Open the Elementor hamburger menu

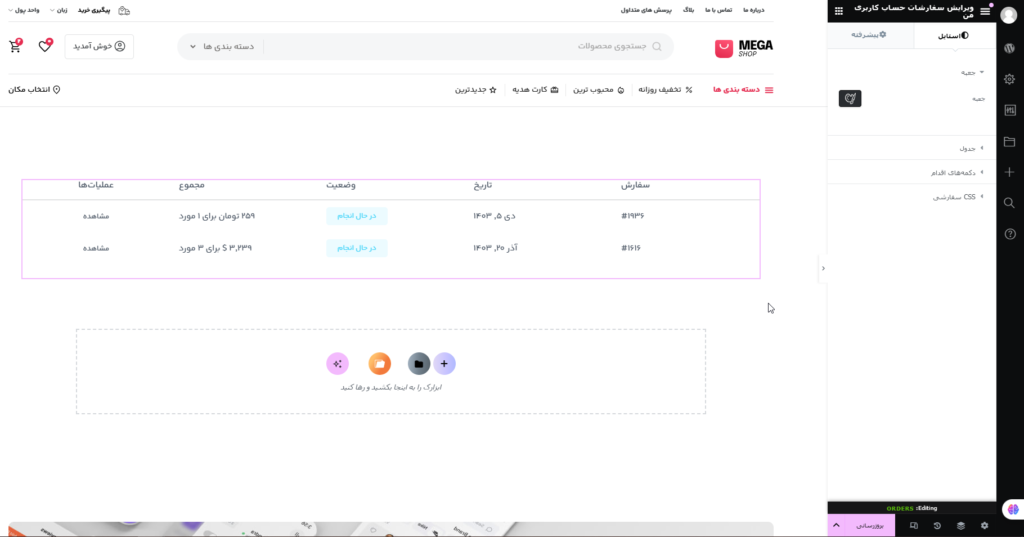pos(985,11)
